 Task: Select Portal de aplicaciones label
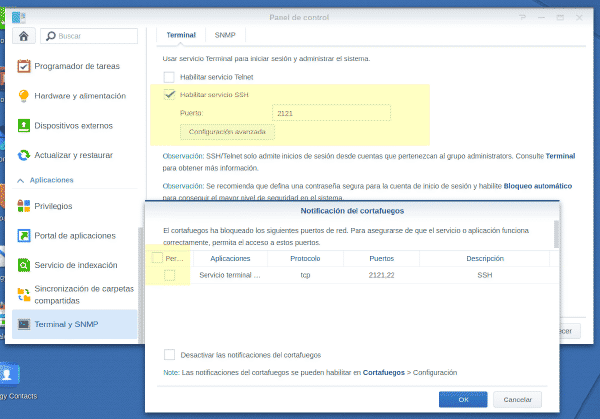(x=75, y=235)
